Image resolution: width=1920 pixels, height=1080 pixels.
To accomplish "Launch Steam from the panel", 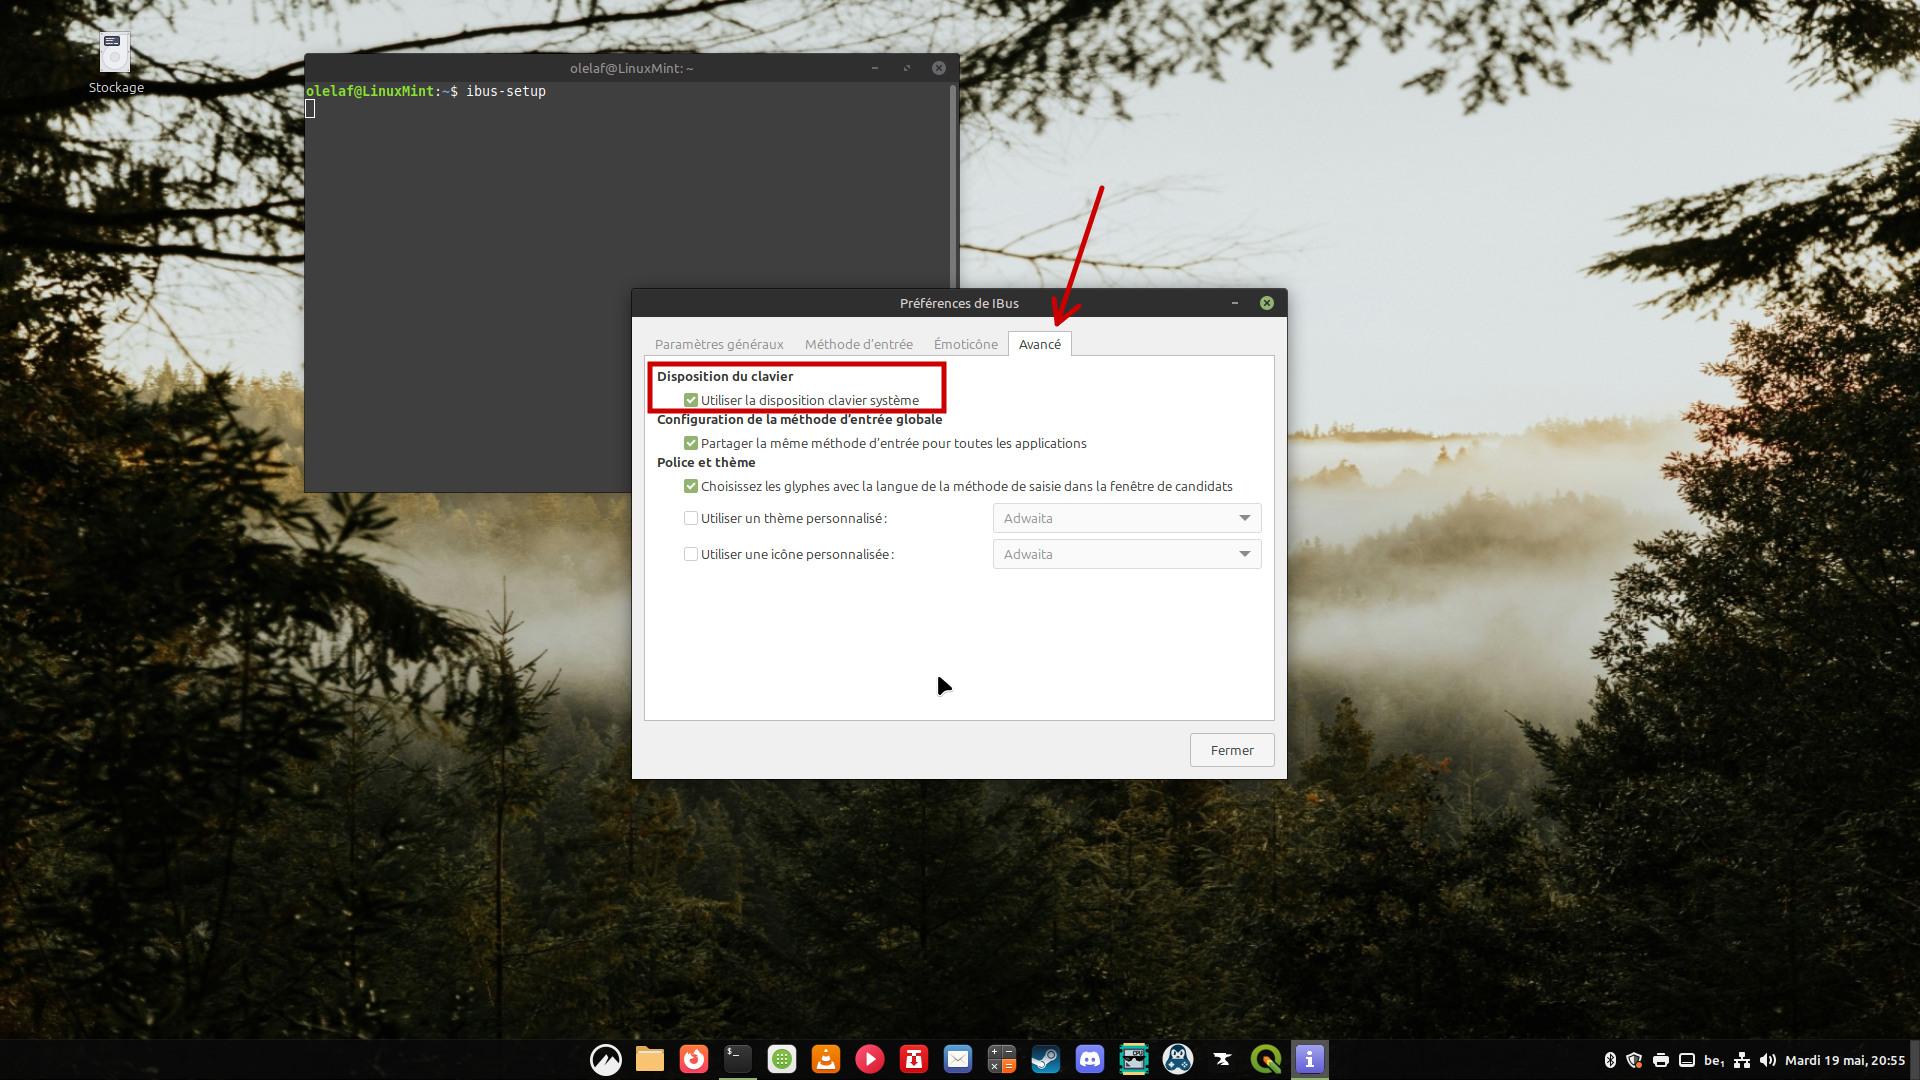I will coord(1046,1059).
